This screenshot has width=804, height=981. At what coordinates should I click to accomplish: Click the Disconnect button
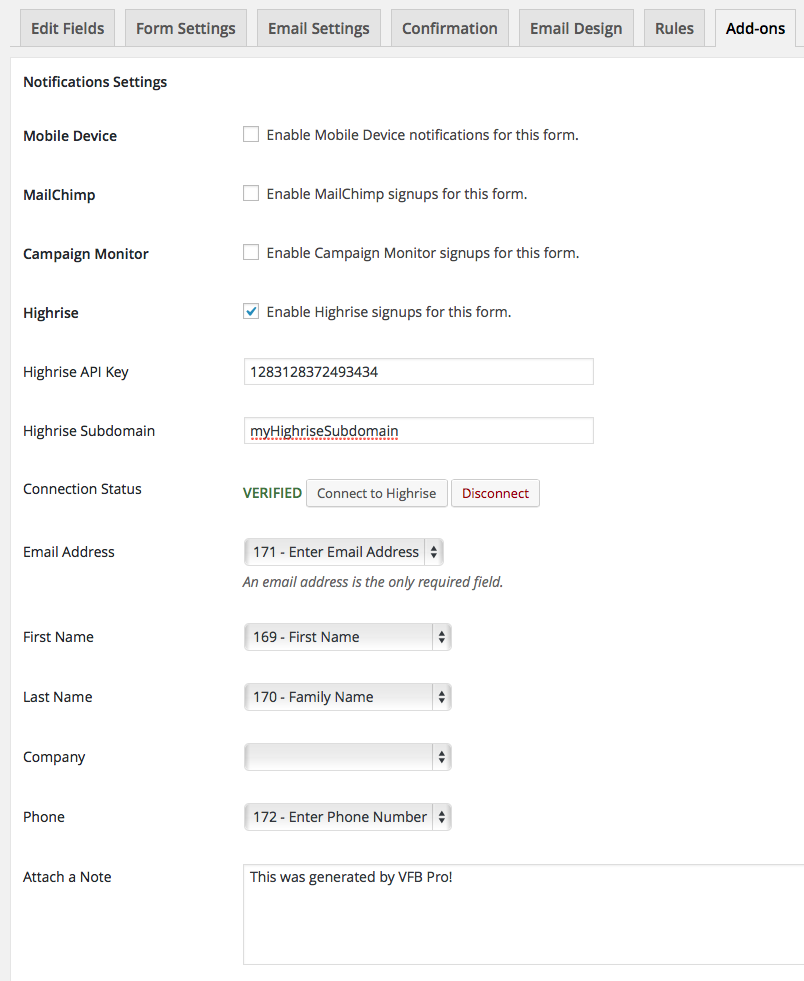[x=496, y=493]
